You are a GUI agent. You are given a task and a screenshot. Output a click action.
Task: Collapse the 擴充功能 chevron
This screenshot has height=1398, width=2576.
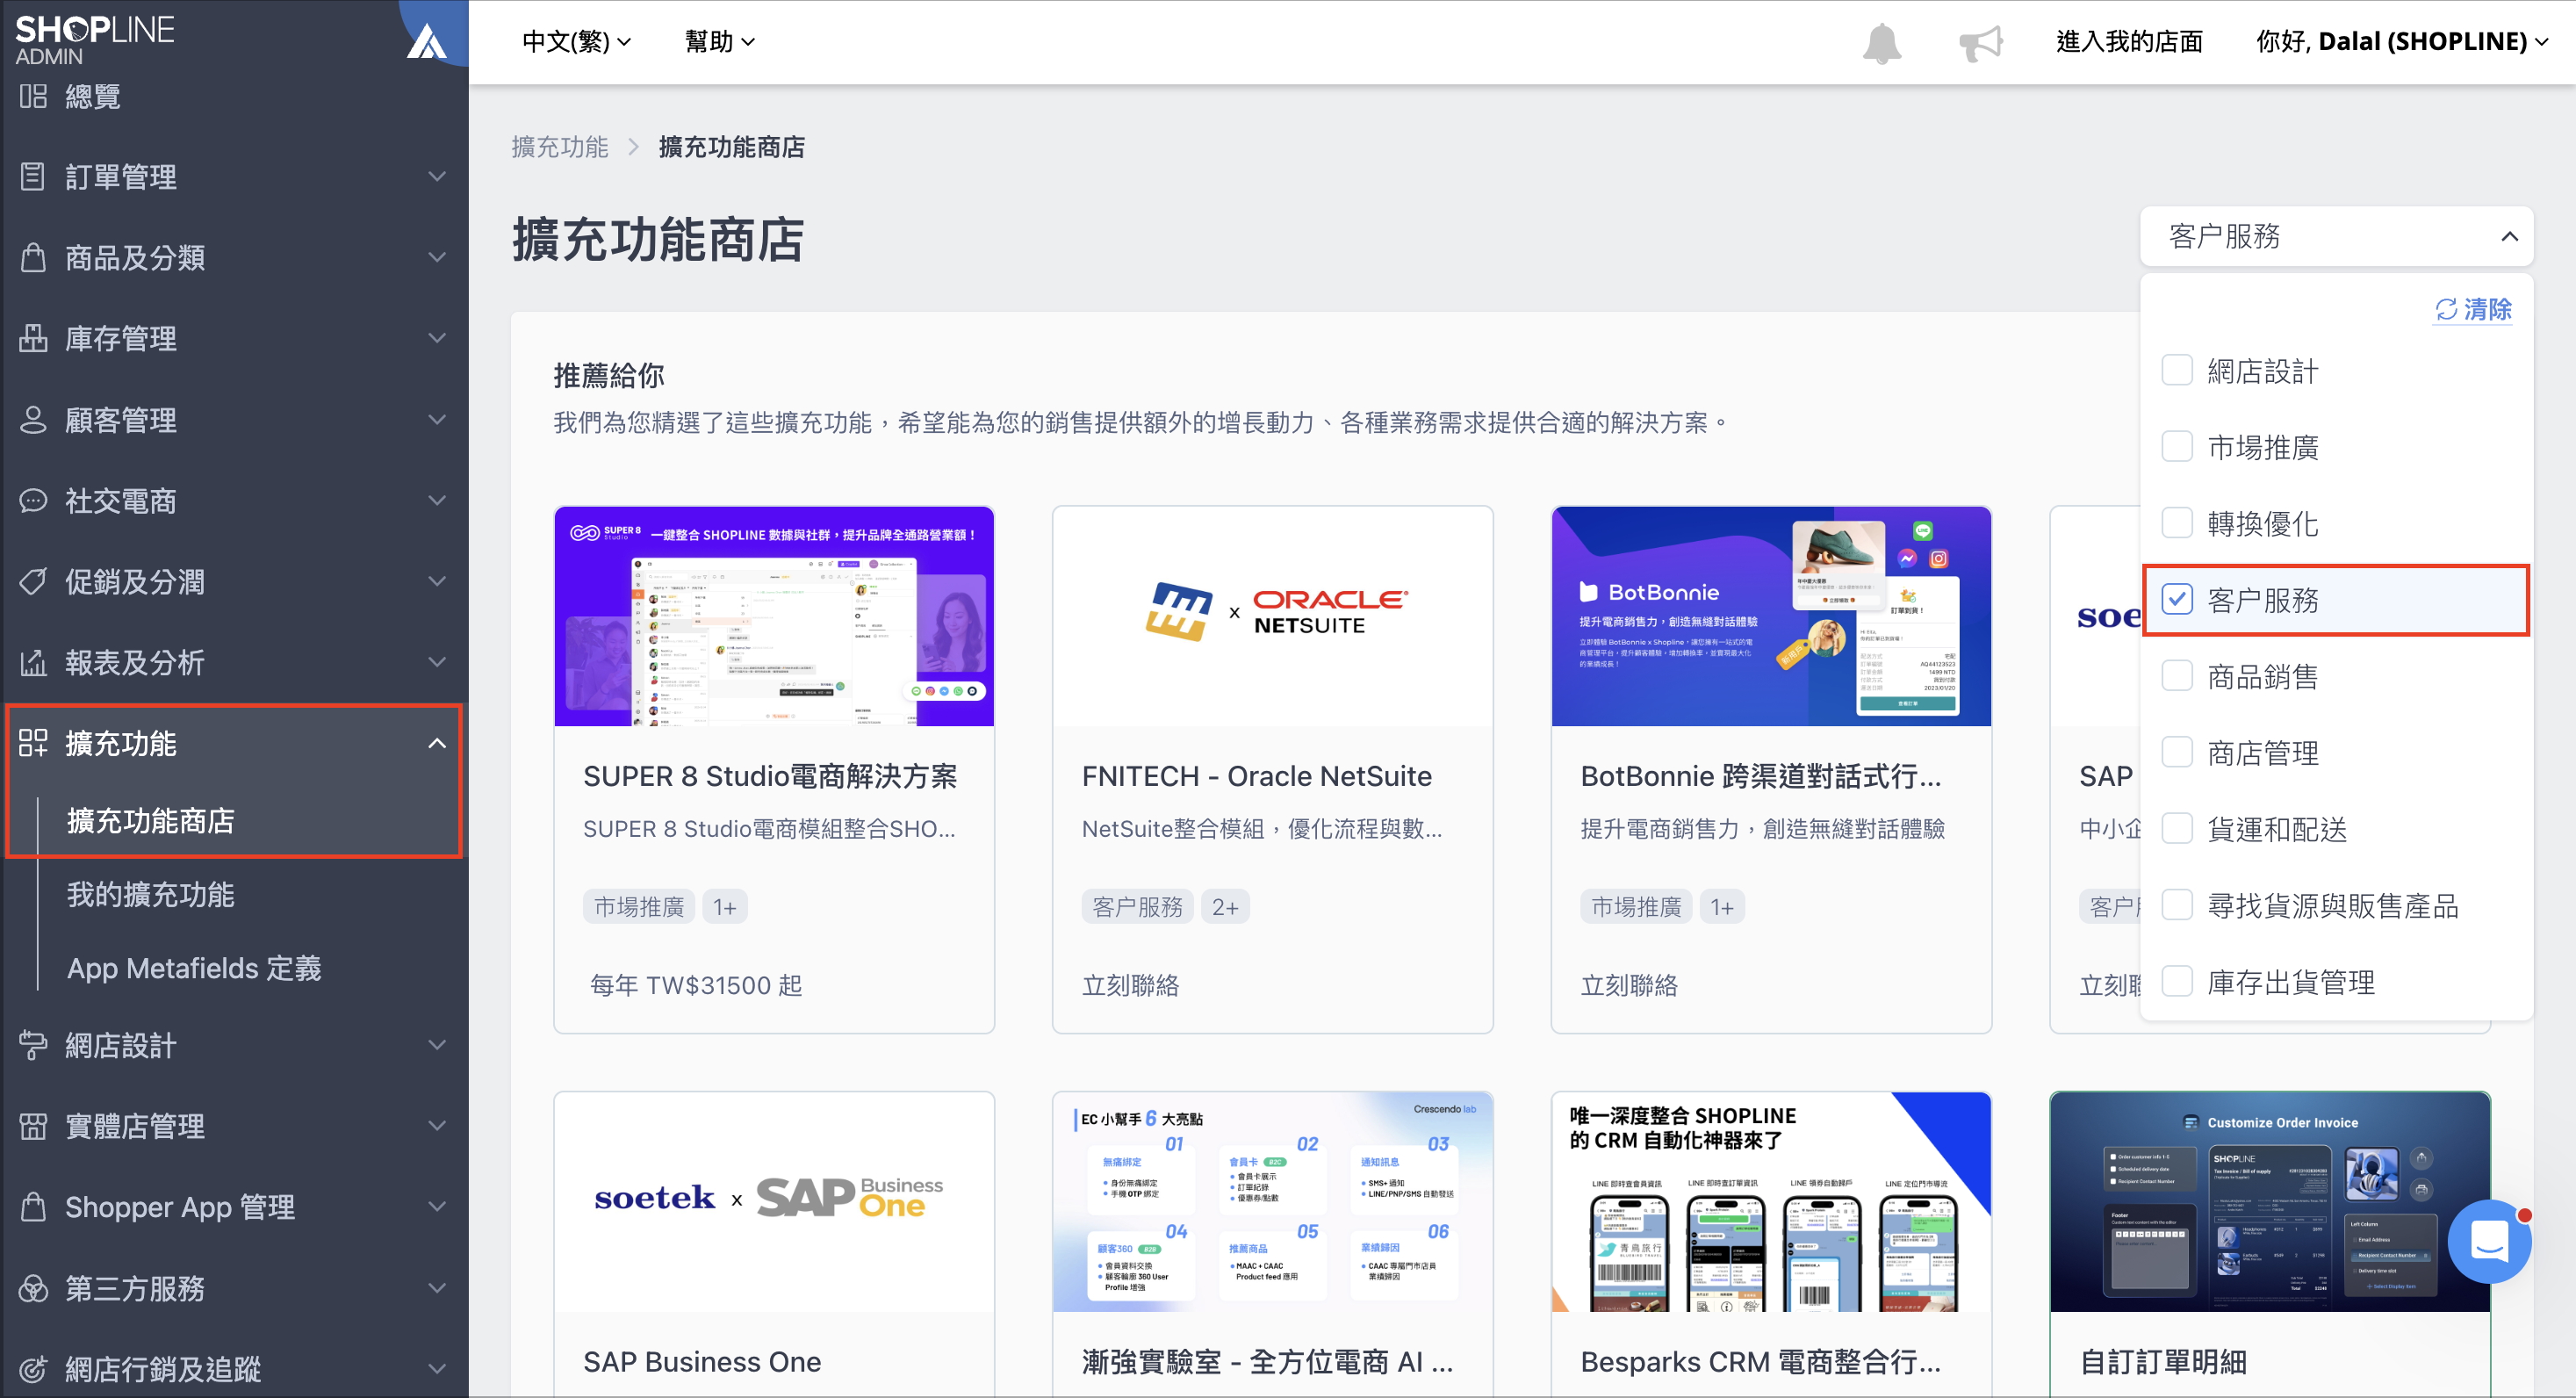(x=437, y=742)
